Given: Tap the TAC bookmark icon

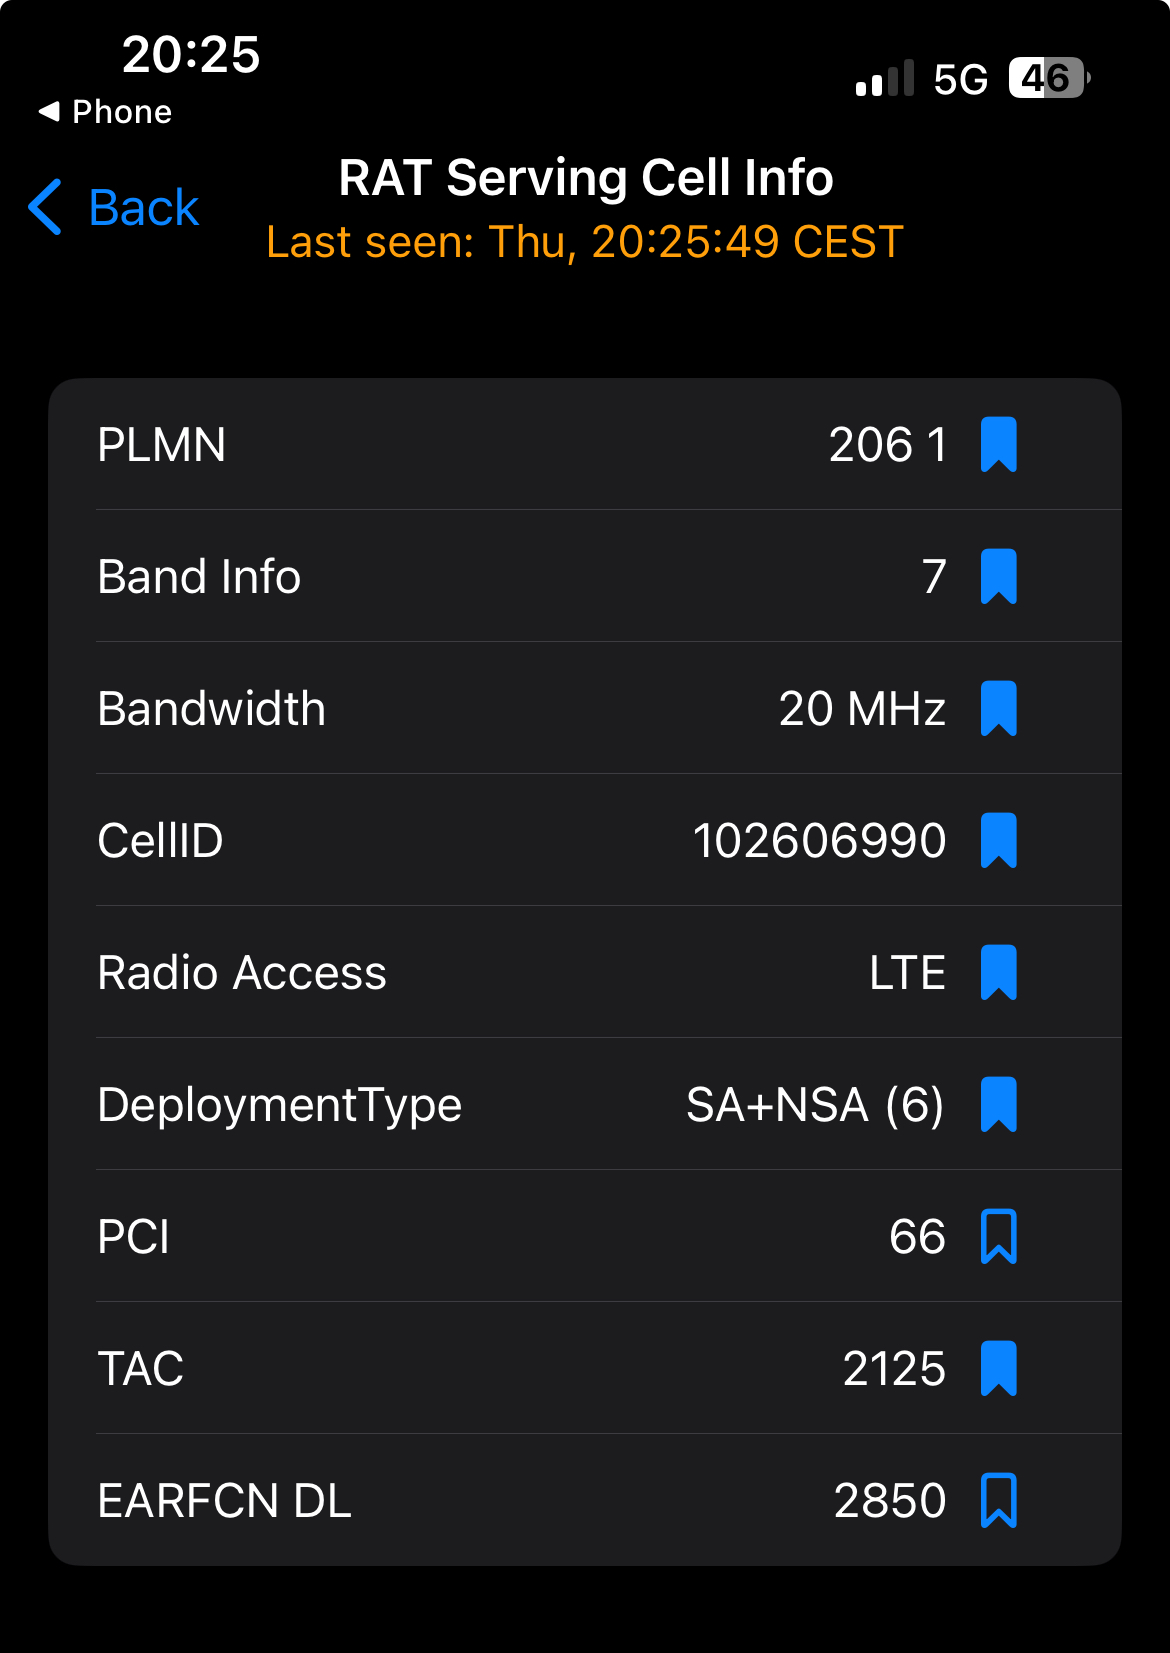Looking at the screenshot, I should (x=998, y=1368).
